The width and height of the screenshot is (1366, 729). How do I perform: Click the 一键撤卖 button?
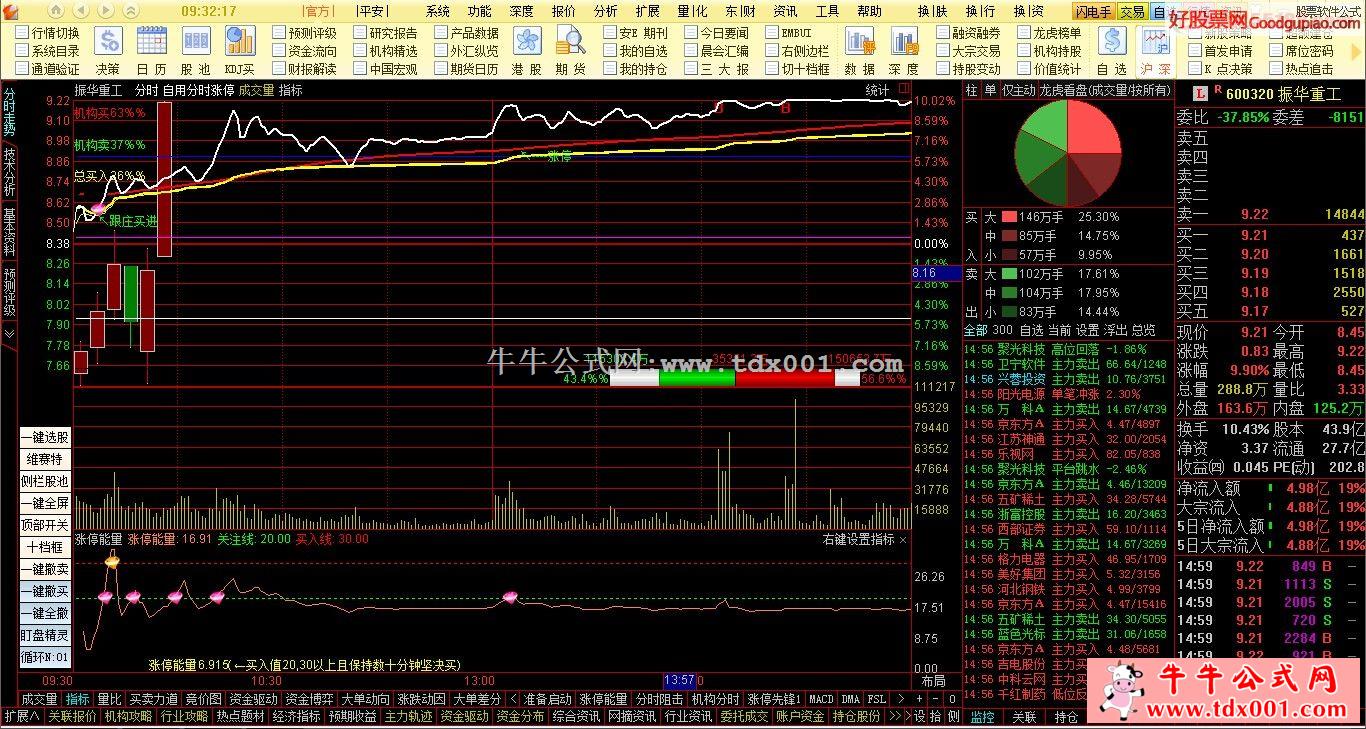(46, 569)
